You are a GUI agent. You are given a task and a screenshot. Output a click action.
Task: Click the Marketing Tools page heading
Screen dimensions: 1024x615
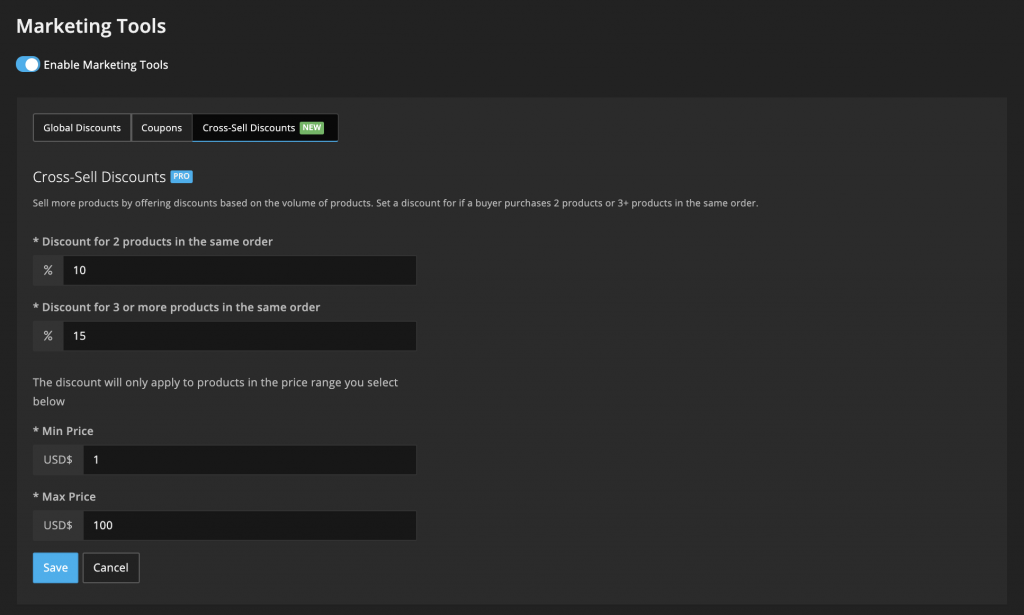click(x=91, y=26)
